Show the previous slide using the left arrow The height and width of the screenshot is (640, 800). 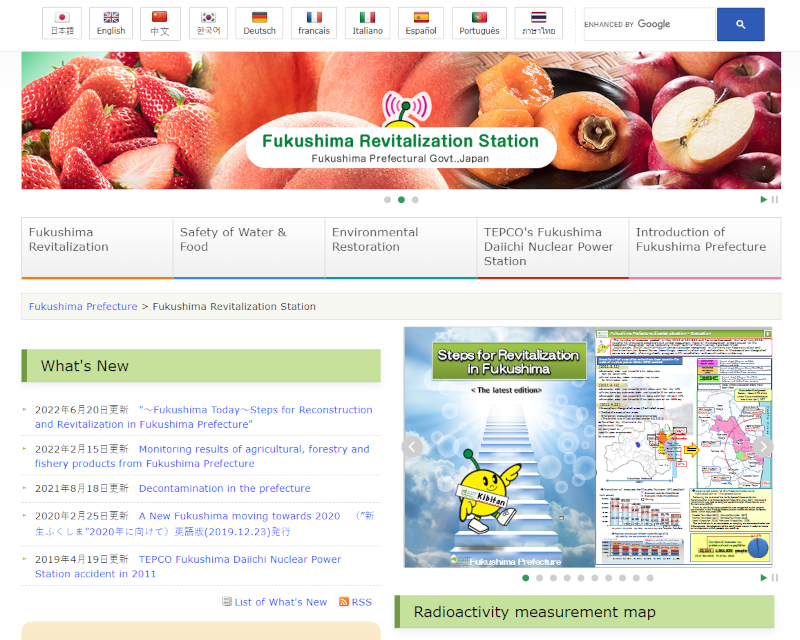coord(412,446)
